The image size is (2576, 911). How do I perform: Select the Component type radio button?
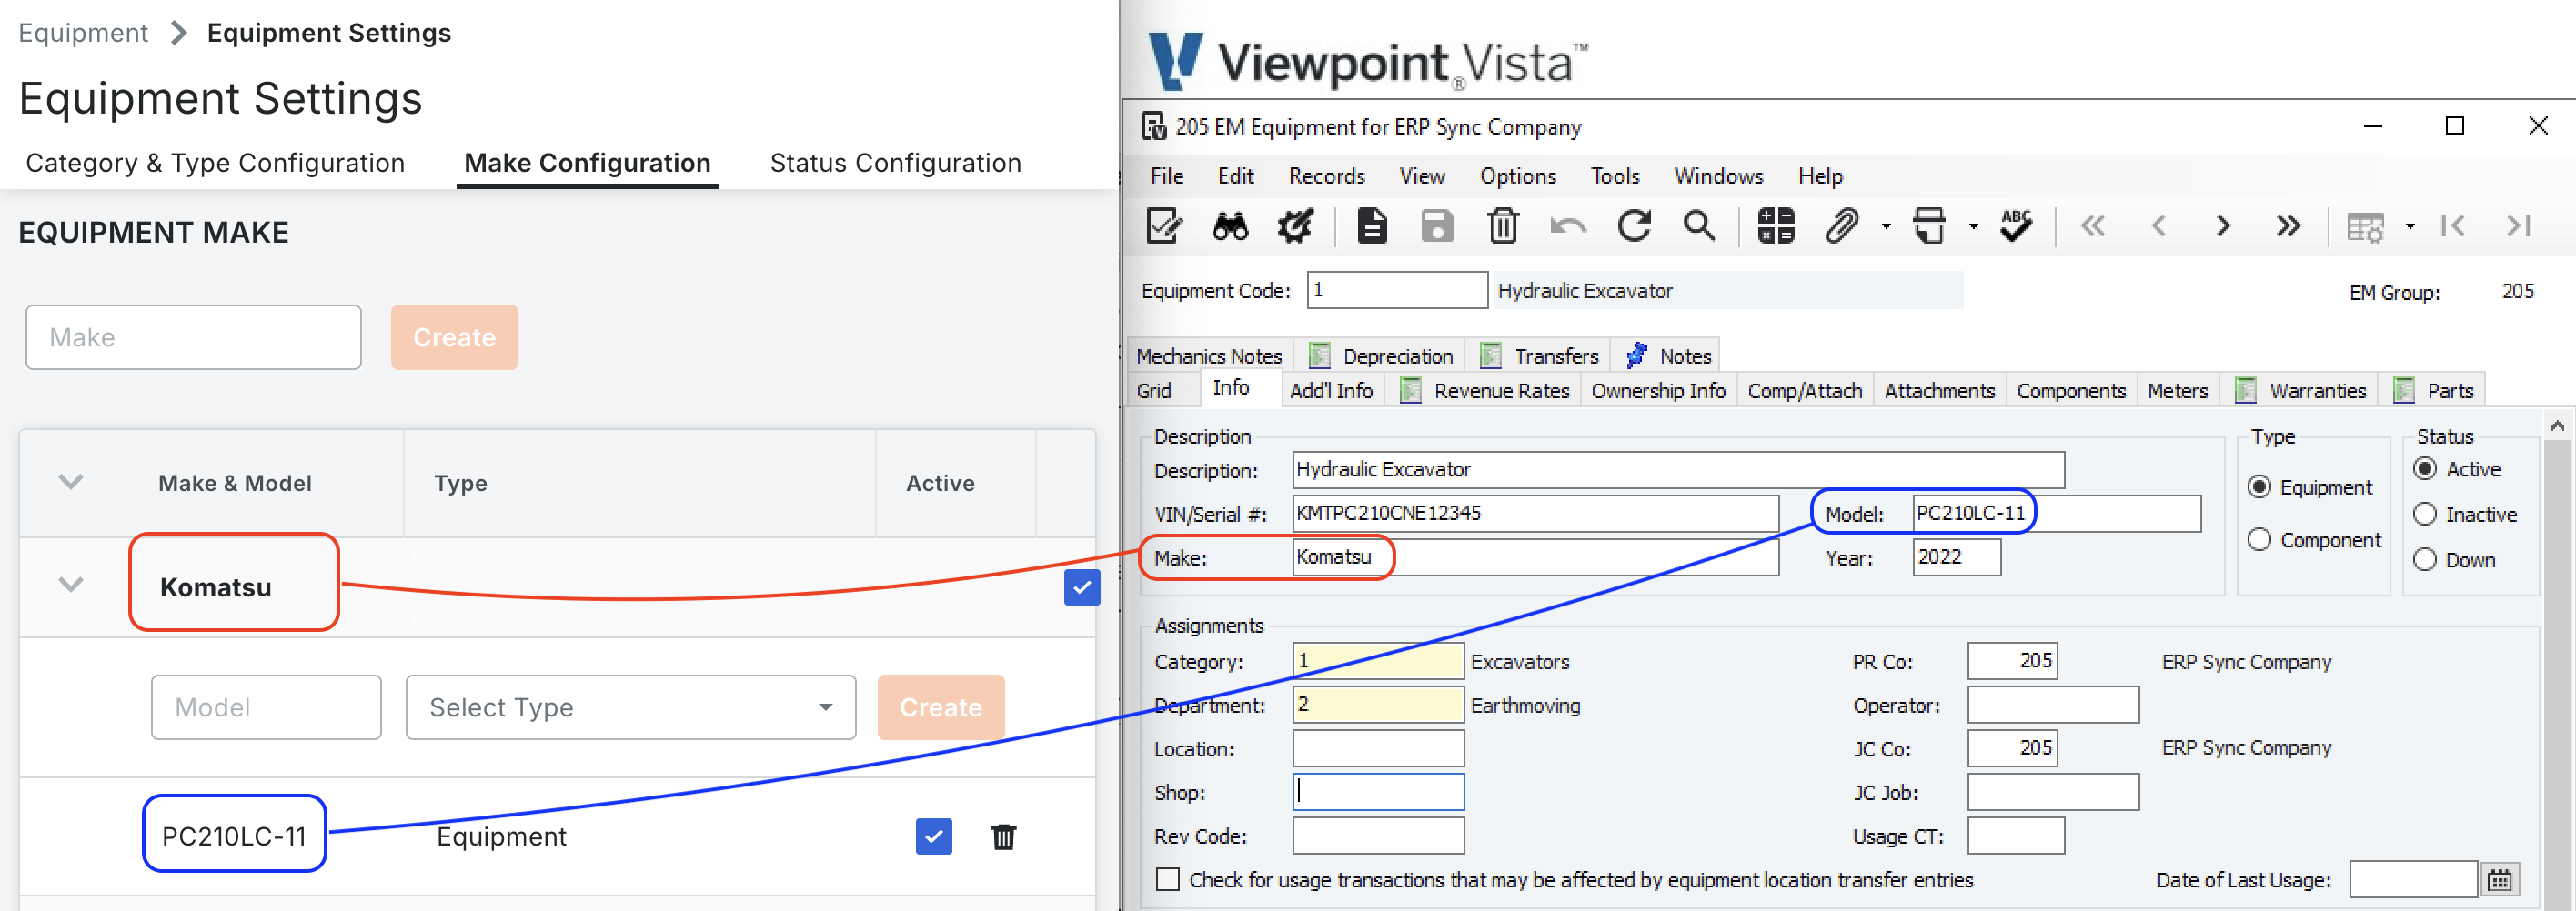(x=2259, y=540)
